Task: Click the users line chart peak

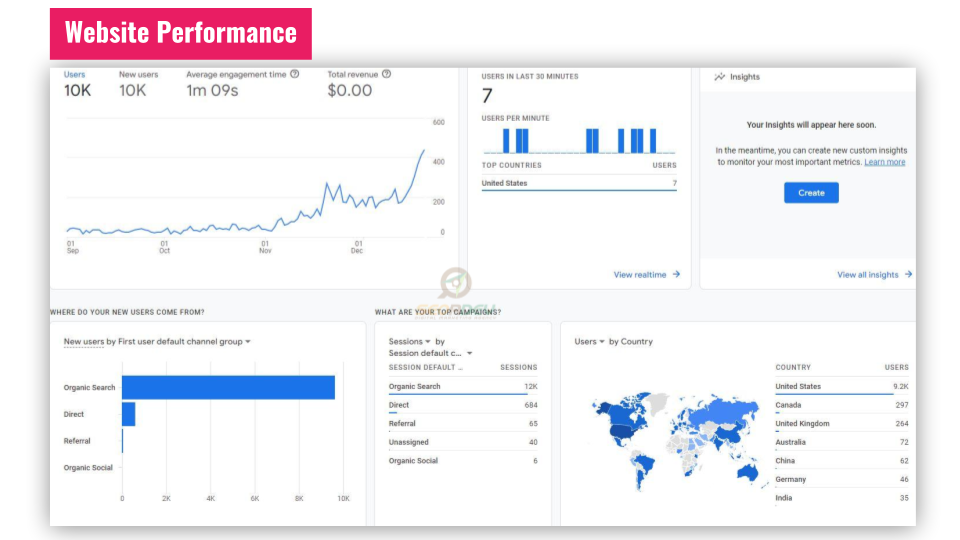Action: point(424,151)
